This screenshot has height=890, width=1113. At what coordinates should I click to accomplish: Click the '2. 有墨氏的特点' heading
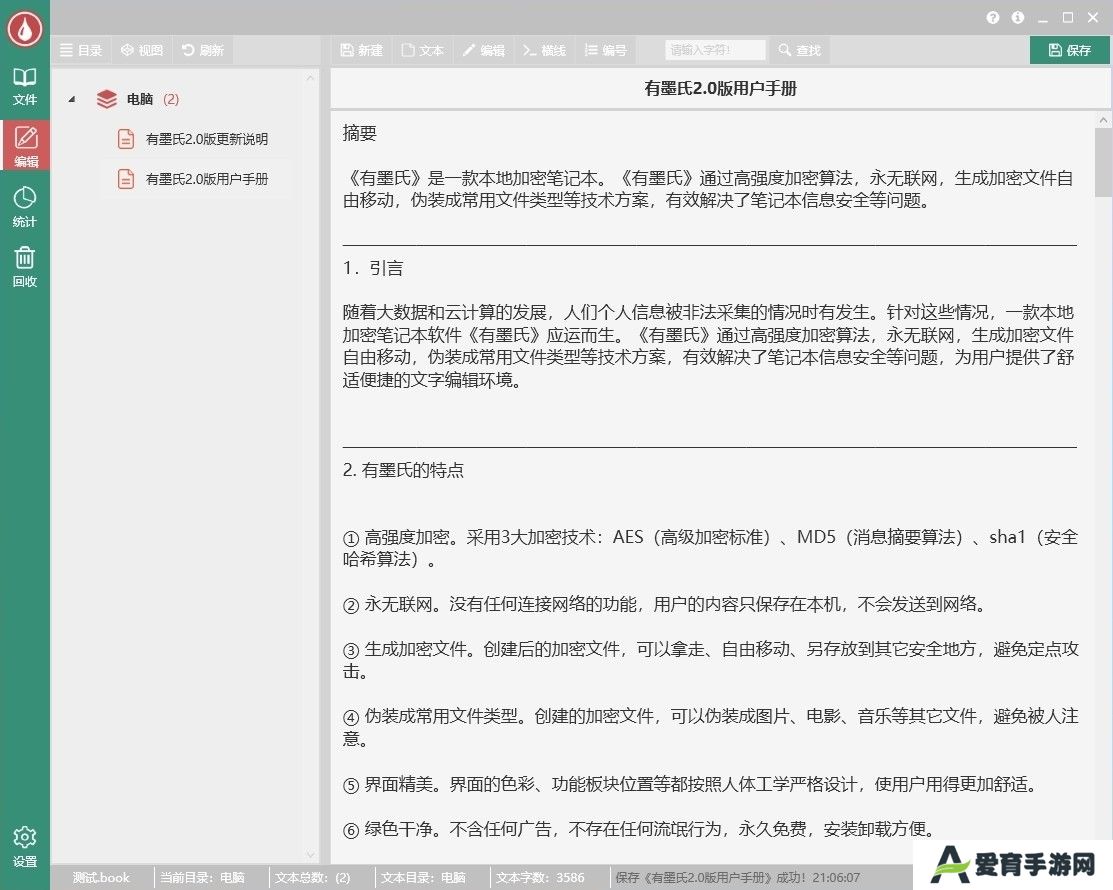403,470
